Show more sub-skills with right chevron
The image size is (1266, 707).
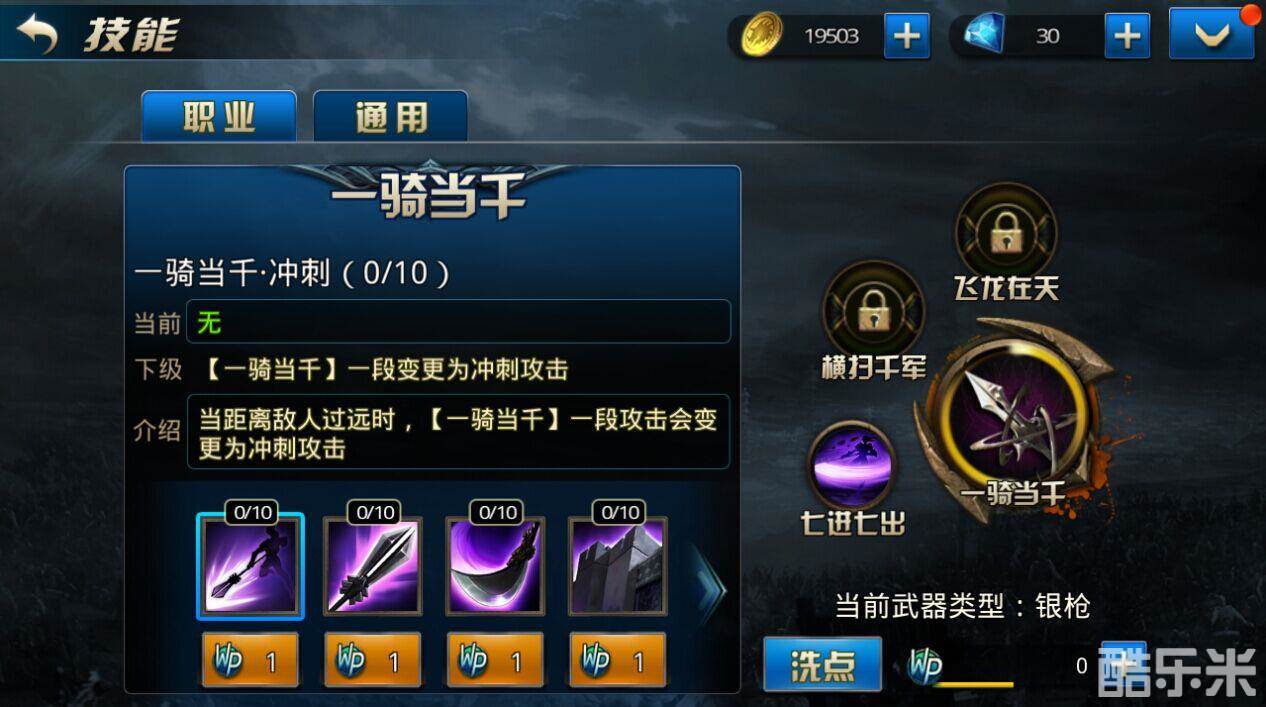pos(710,590)
